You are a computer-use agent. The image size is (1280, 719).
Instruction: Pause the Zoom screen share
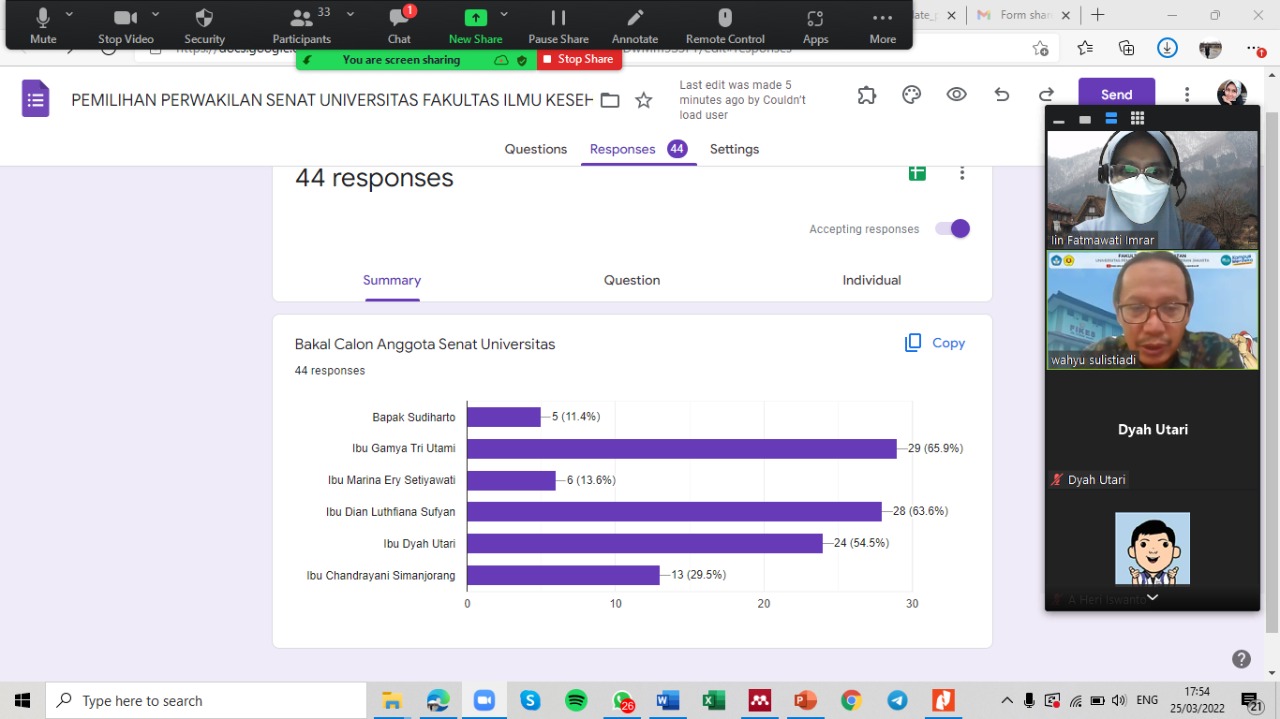[558, 25]
